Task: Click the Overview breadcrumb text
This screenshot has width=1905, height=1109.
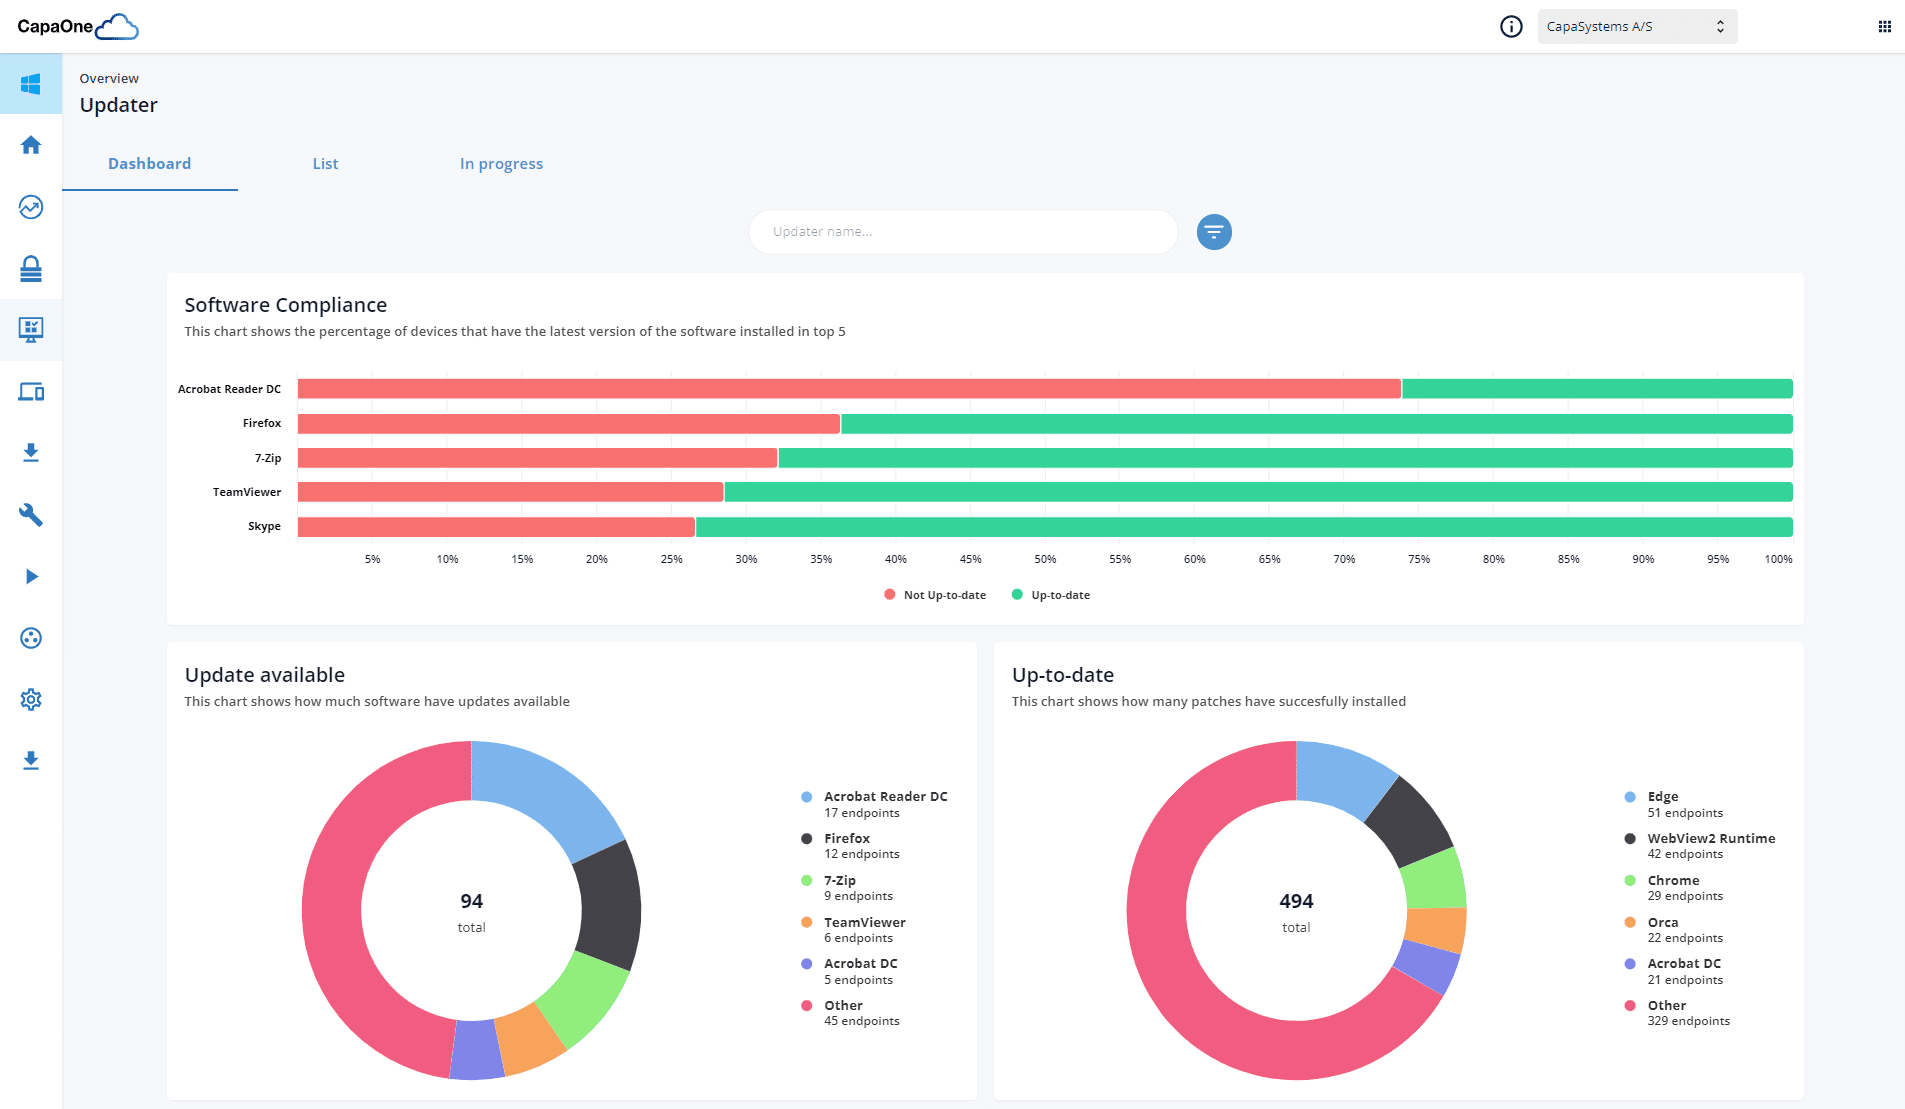Action: pos(109,79)
